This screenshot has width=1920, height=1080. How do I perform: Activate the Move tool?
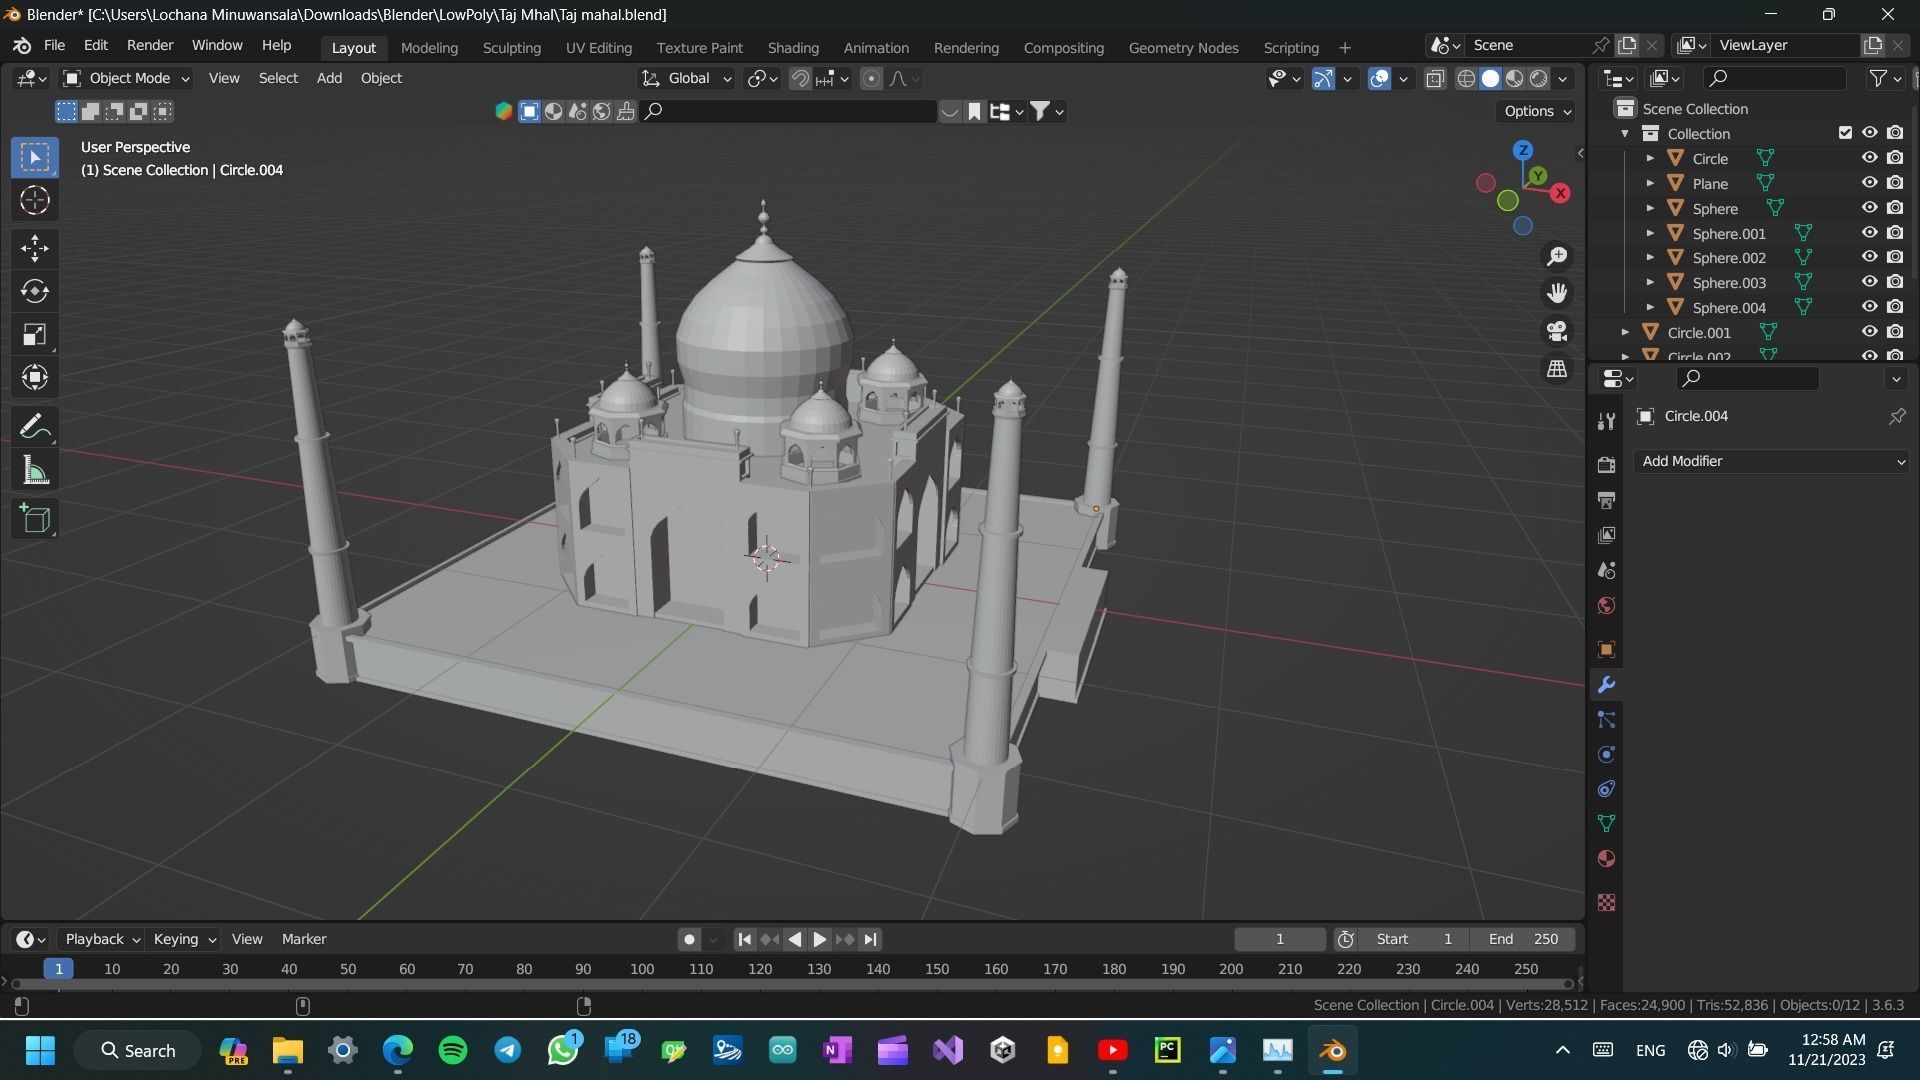pos(35,248)
